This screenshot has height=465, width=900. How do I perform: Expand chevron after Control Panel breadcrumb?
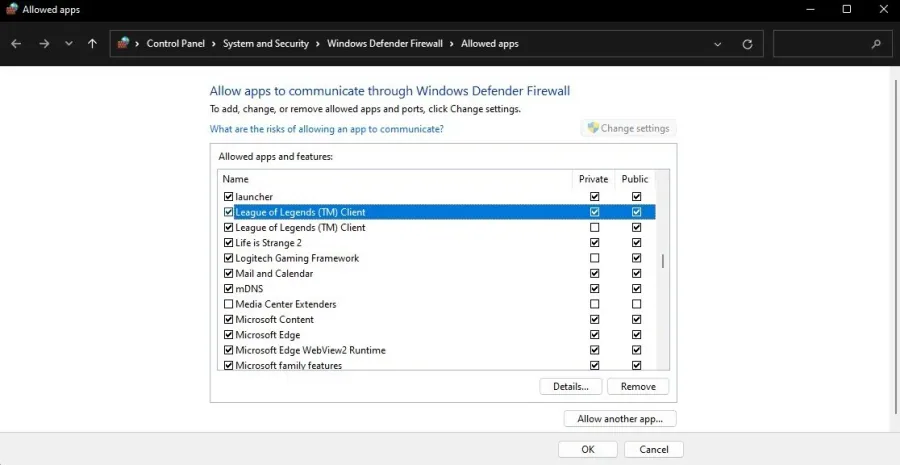point(214,44)
